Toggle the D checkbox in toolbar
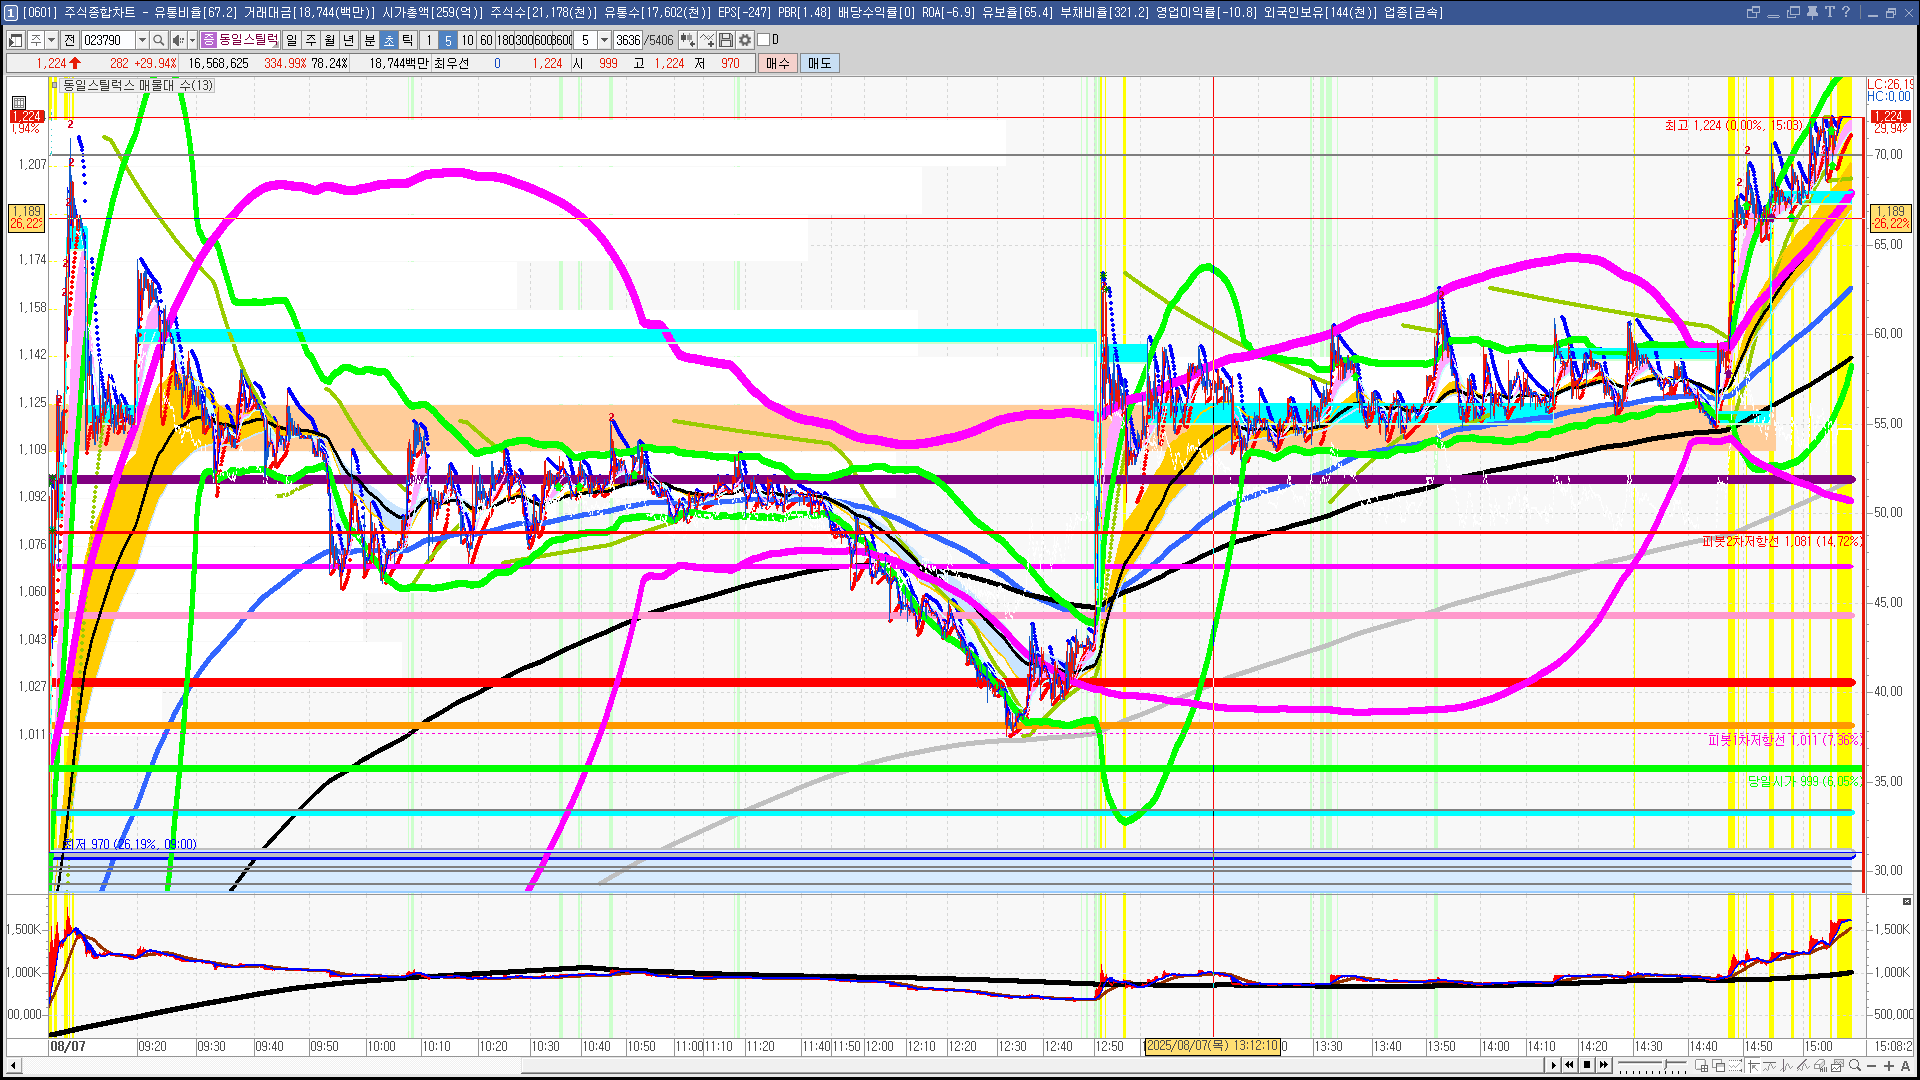 coord(764,40)
